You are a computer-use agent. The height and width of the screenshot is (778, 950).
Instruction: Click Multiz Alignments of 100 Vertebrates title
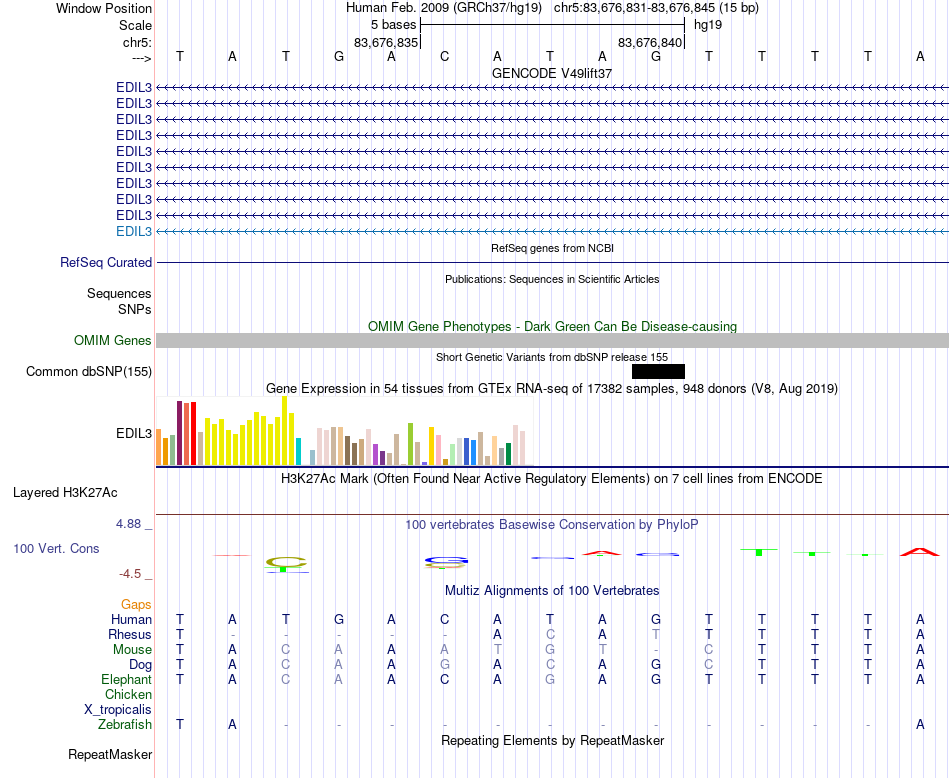(x=552, y=591)
